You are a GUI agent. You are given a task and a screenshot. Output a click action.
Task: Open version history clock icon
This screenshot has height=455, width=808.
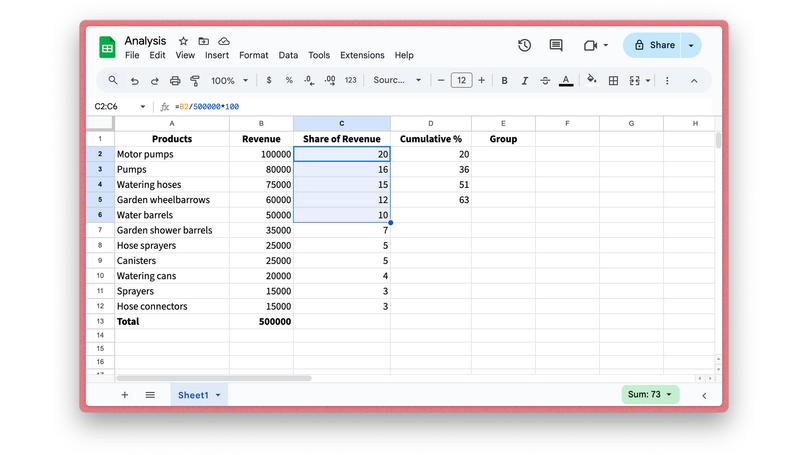[x=525, y=45]
